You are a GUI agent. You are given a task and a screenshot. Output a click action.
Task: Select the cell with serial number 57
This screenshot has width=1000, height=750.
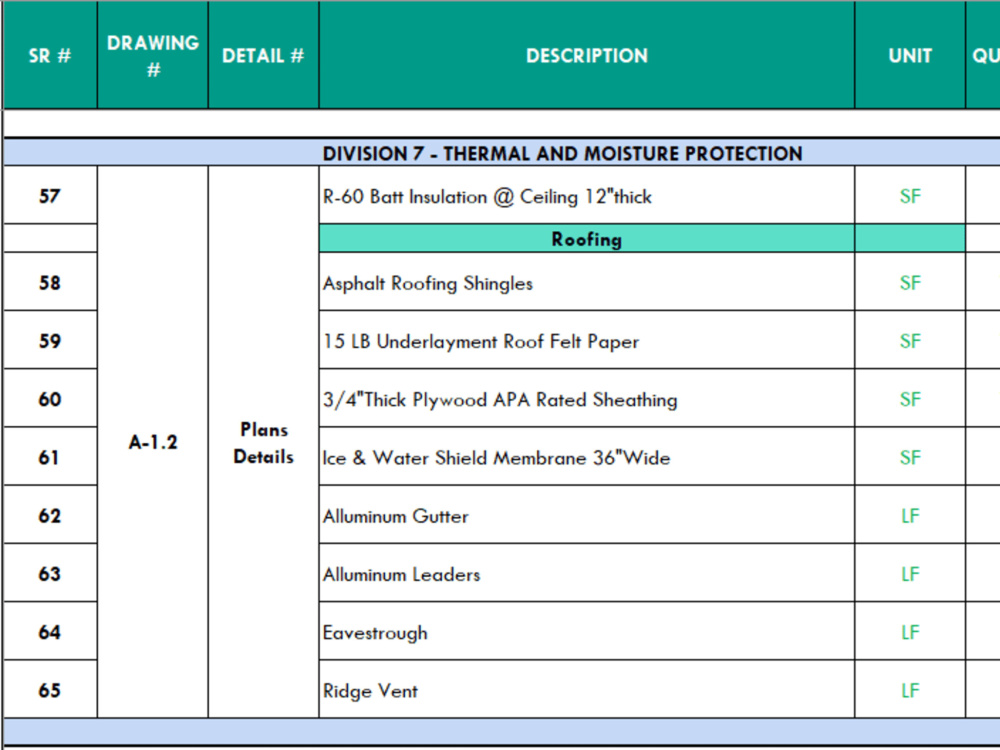click(50, 196)
